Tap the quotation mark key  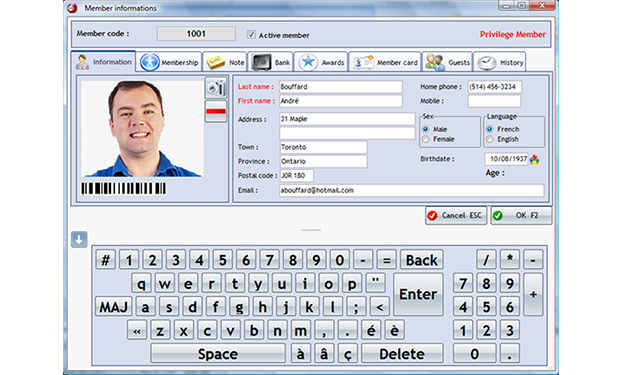tap(375, 284)
